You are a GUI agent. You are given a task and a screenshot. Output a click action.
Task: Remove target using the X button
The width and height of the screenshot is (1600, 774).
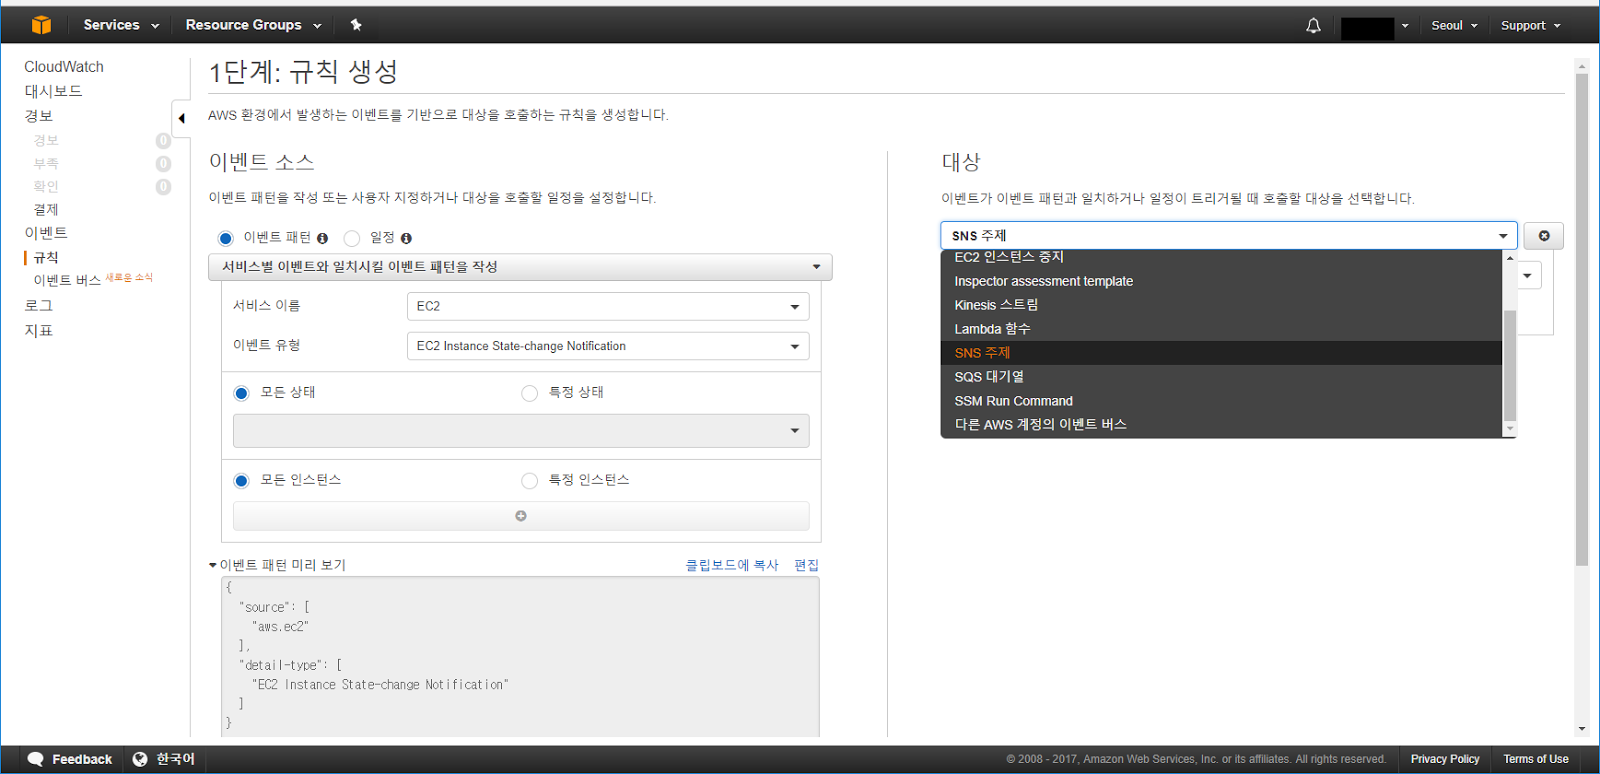pyautogui.click(x=1544, y=236)
